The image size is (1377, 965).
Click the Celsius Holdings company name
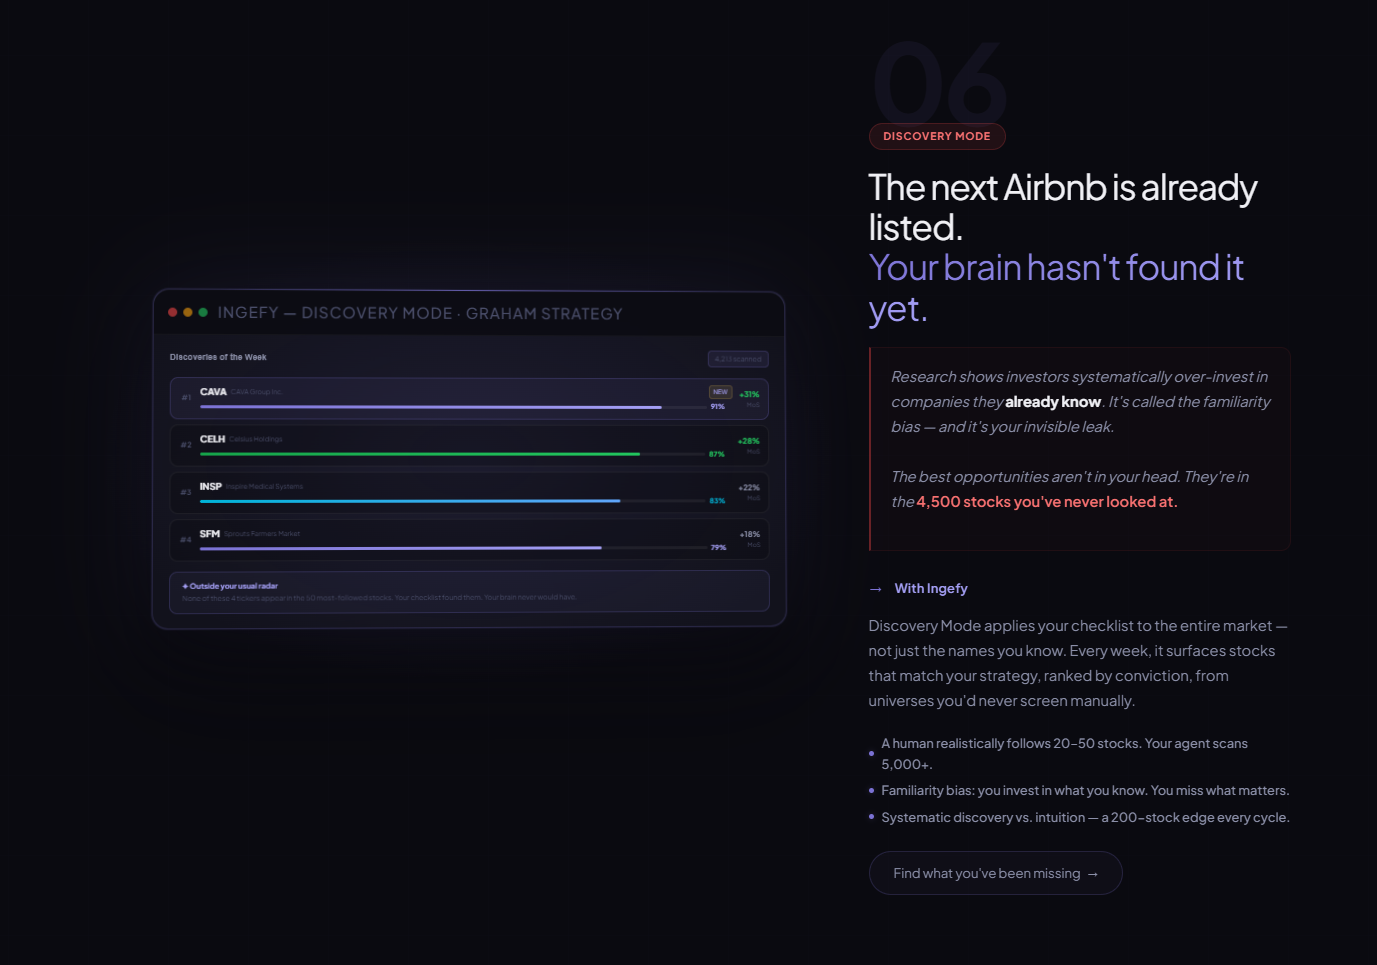256,439
